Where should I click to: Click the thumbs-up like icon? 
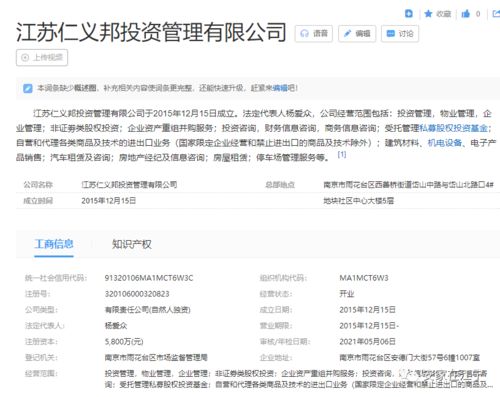pos(465,14)
